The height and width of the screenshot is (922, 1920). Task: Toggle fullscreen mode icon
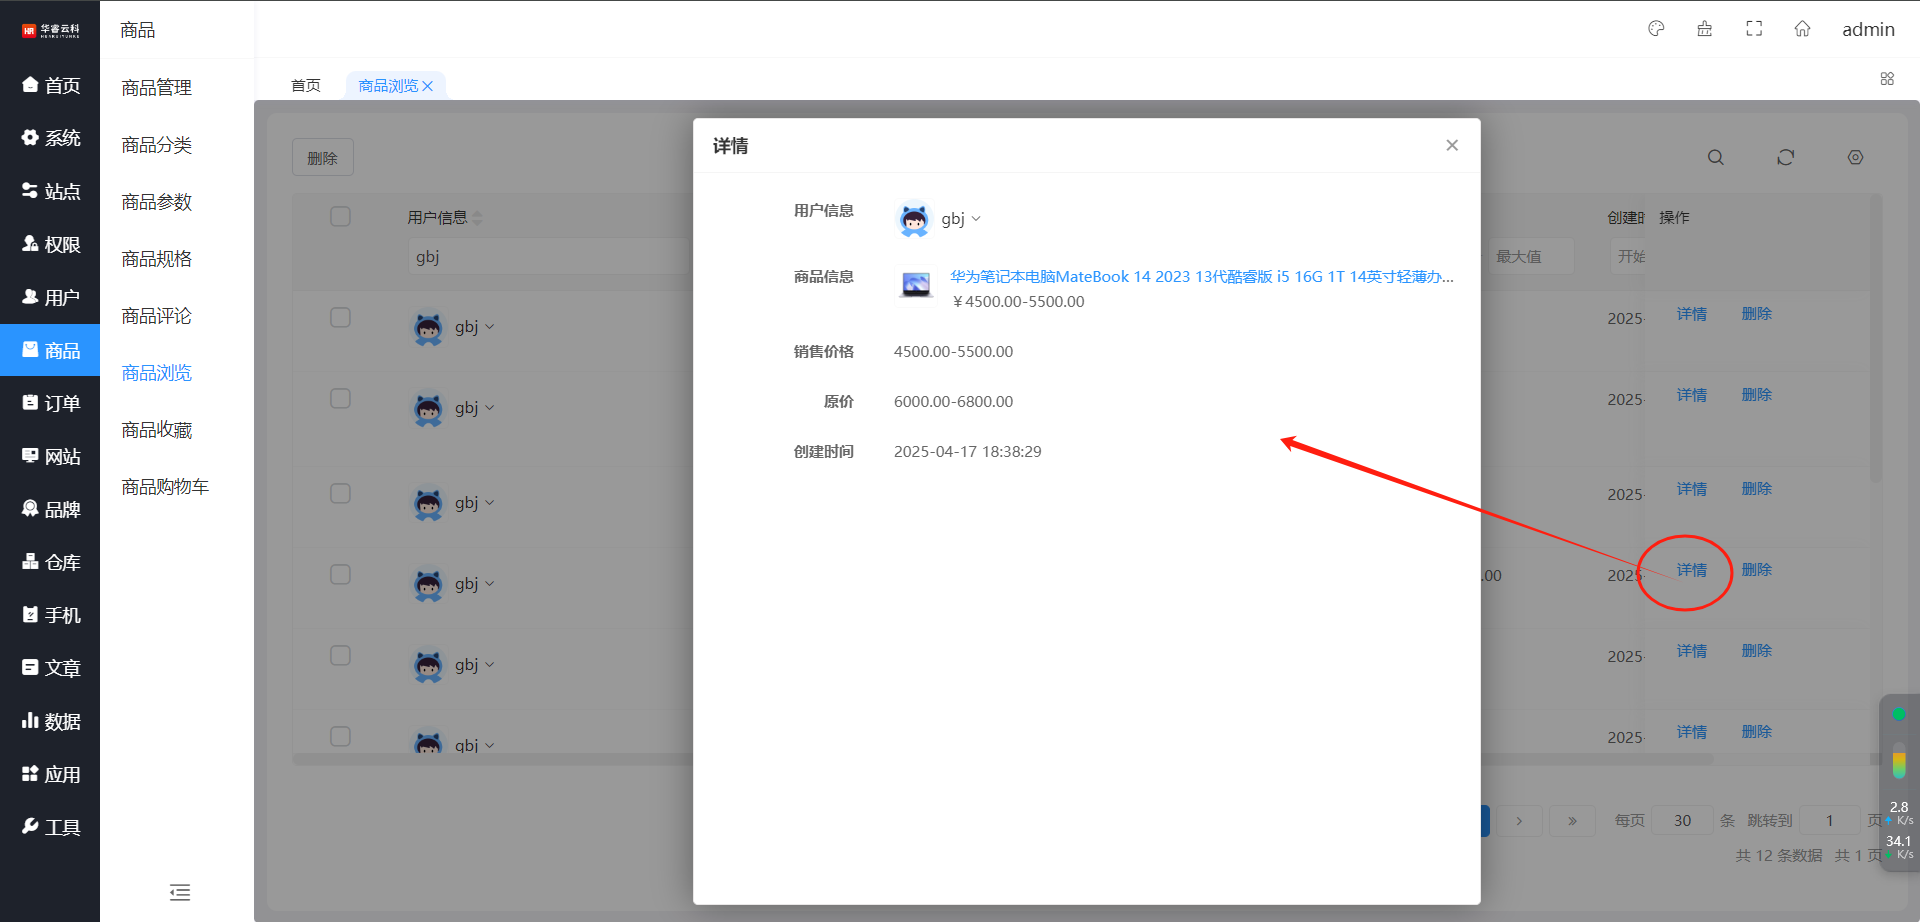point(1754,29)
